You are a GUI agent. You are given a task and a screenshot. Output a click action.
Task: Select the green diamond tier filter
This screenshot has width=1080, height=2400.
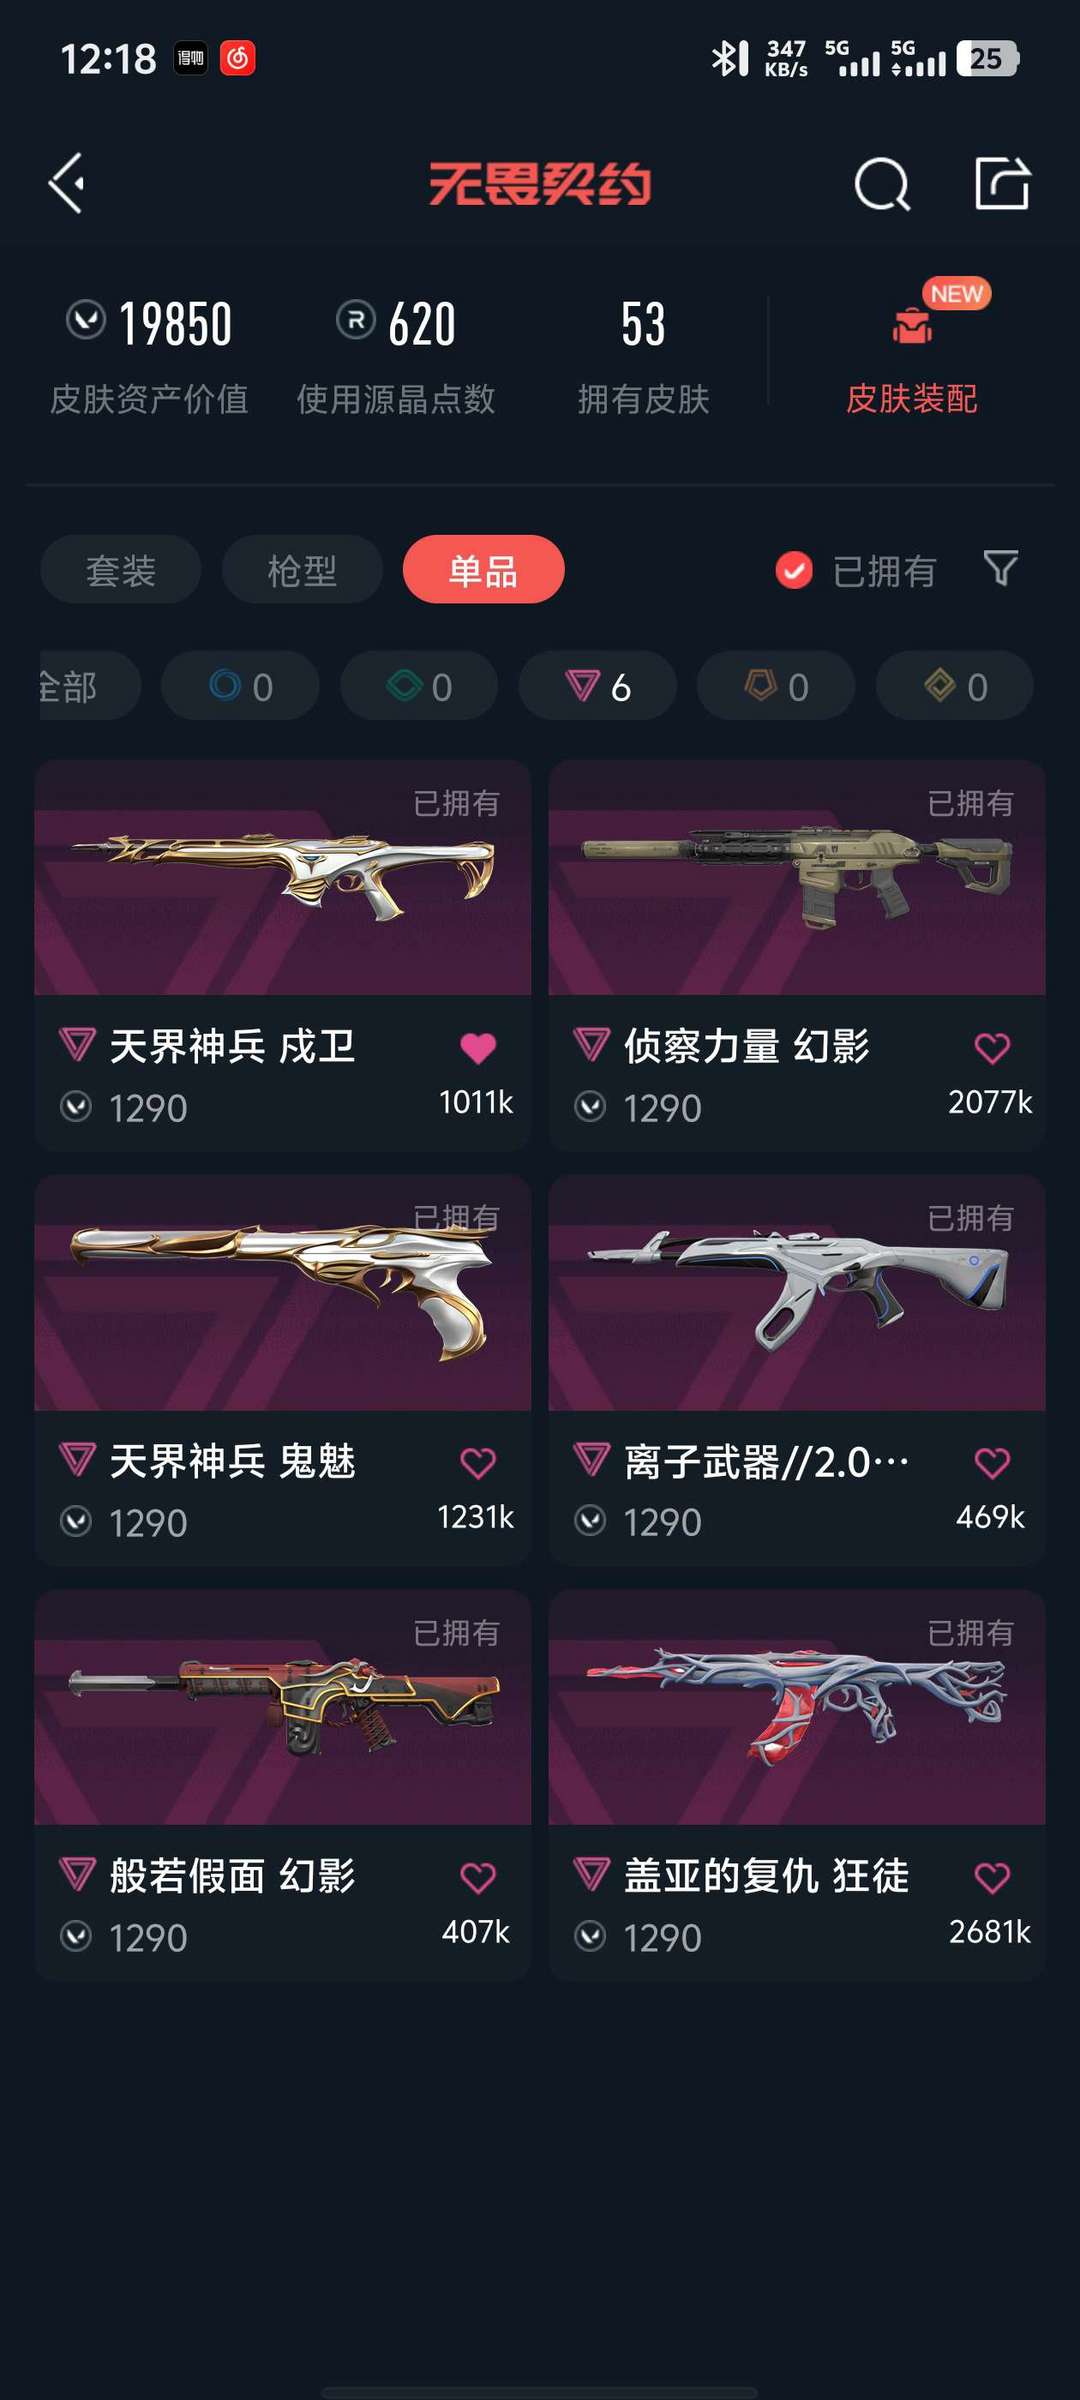[x=419, y=686]
